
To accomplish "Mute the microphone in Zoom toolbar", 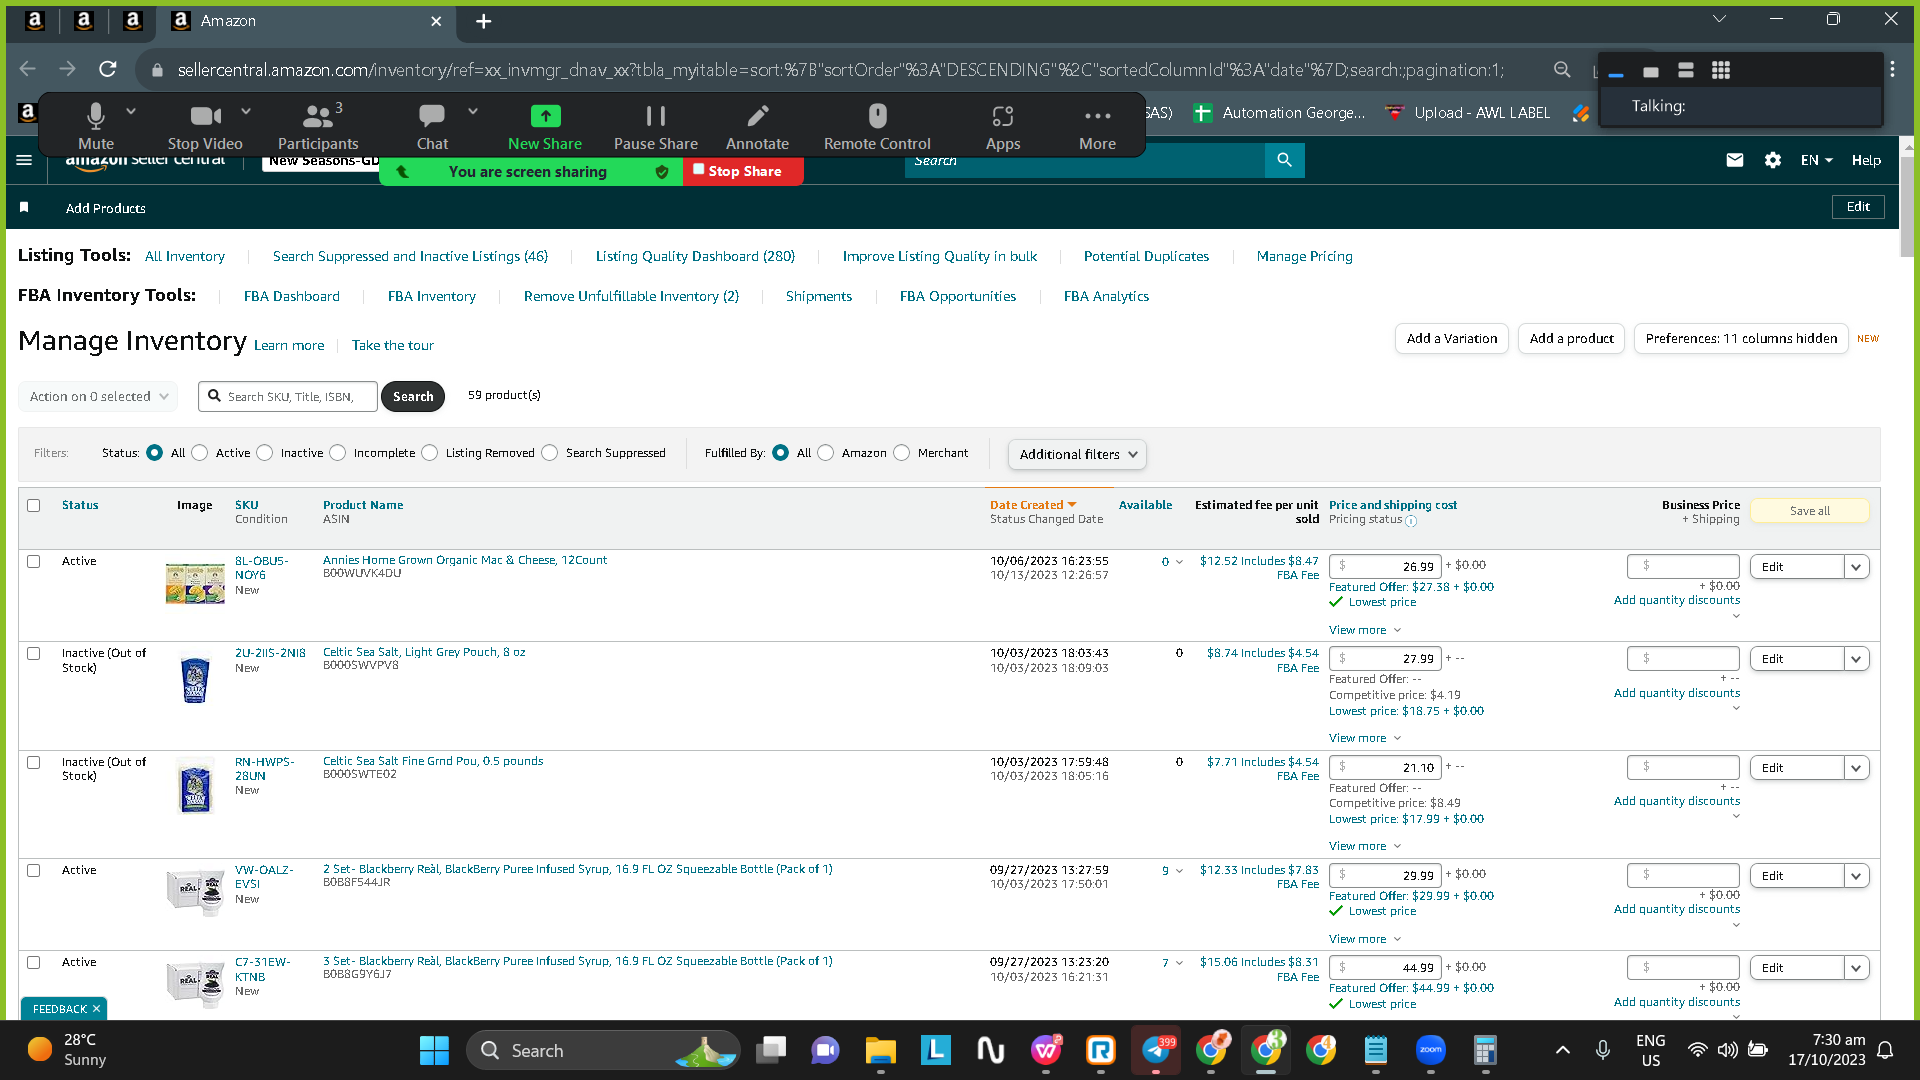I will 96,126.
